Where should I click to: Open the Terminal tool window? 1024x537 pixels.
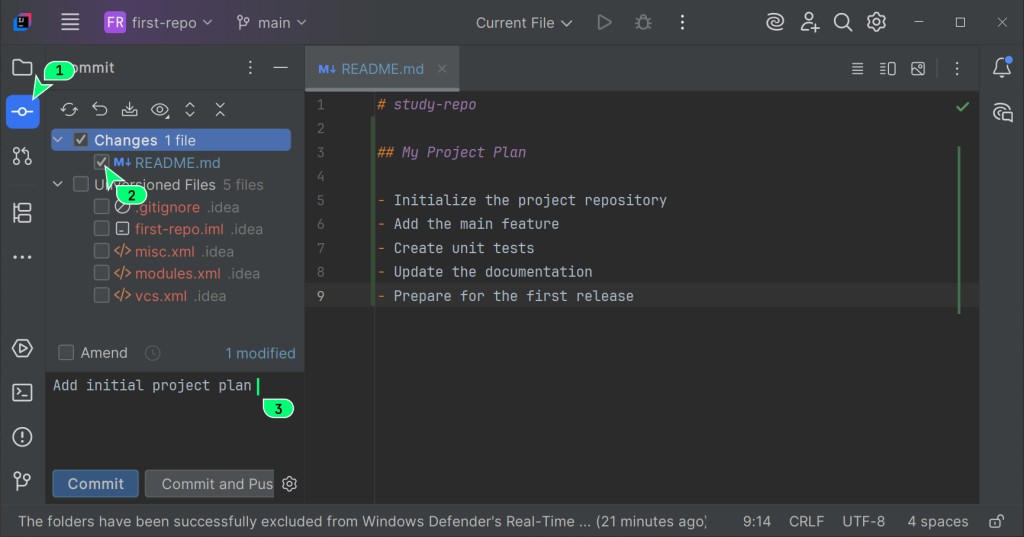[22, 393]
